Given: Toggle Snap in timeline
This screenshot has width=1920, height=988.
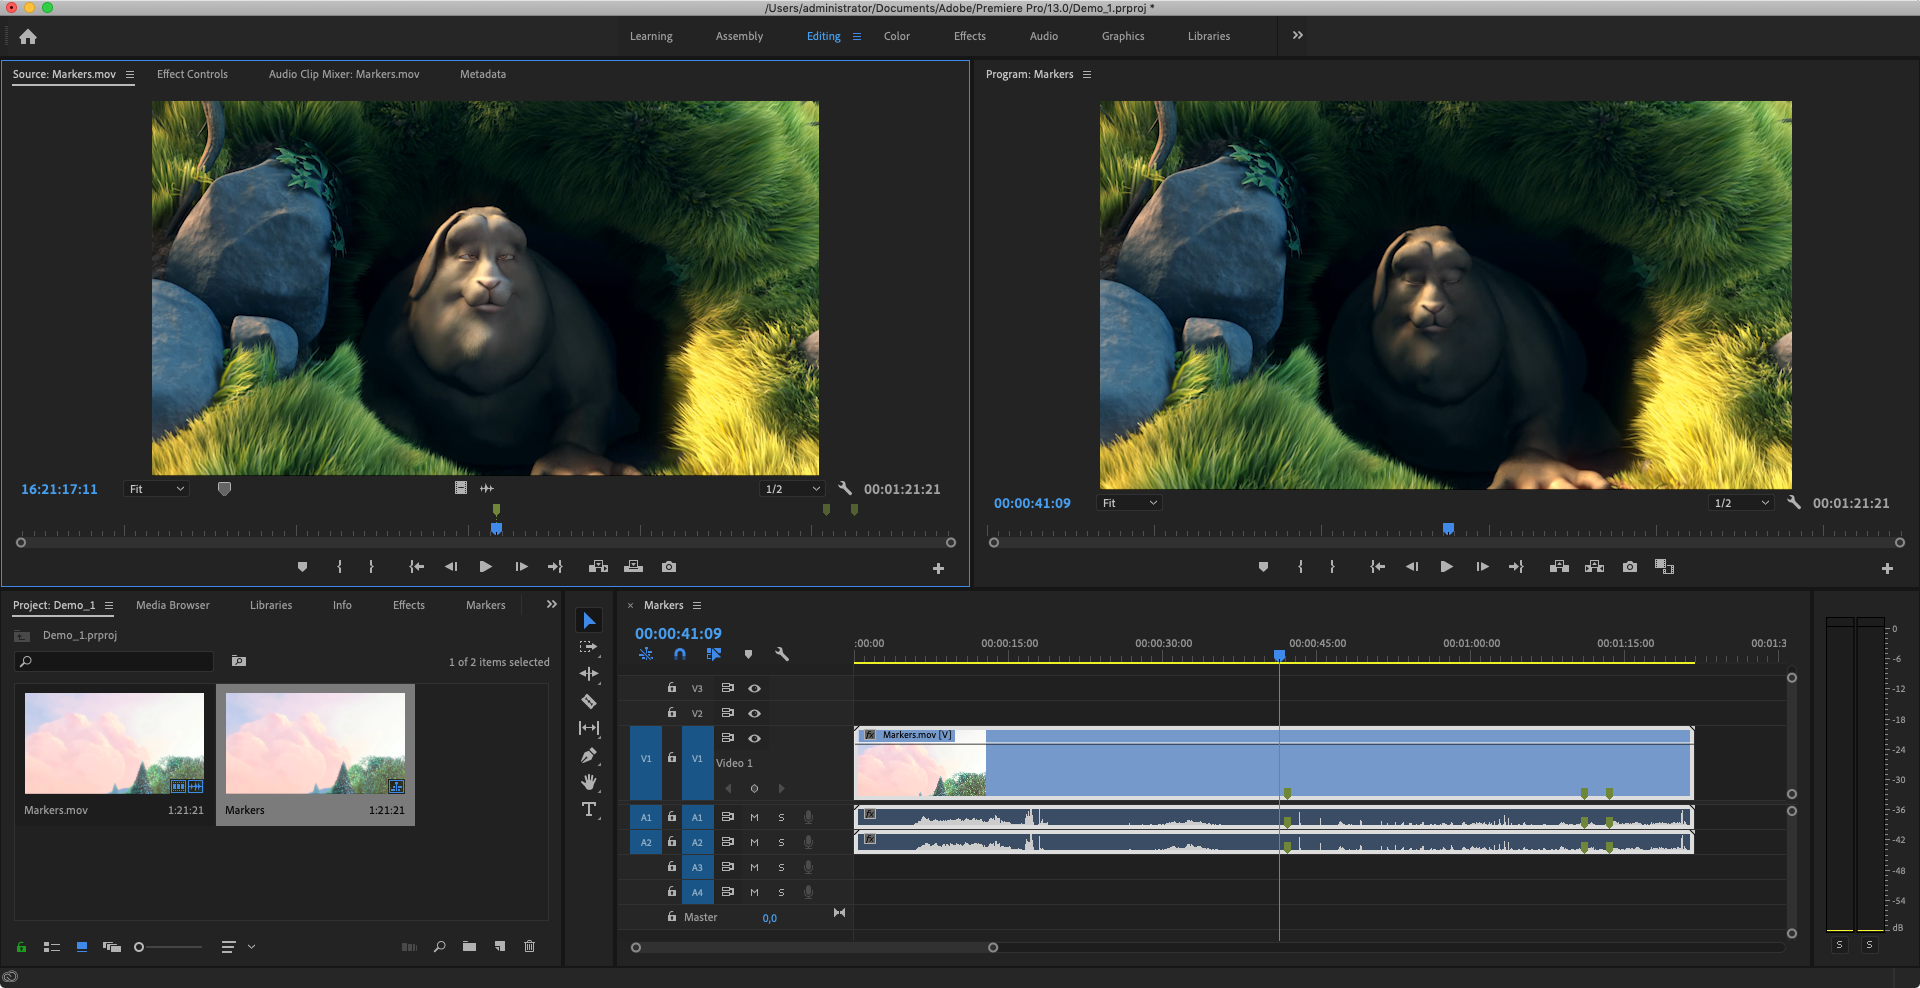Looking at the screenshot, I should coord(680,654).
